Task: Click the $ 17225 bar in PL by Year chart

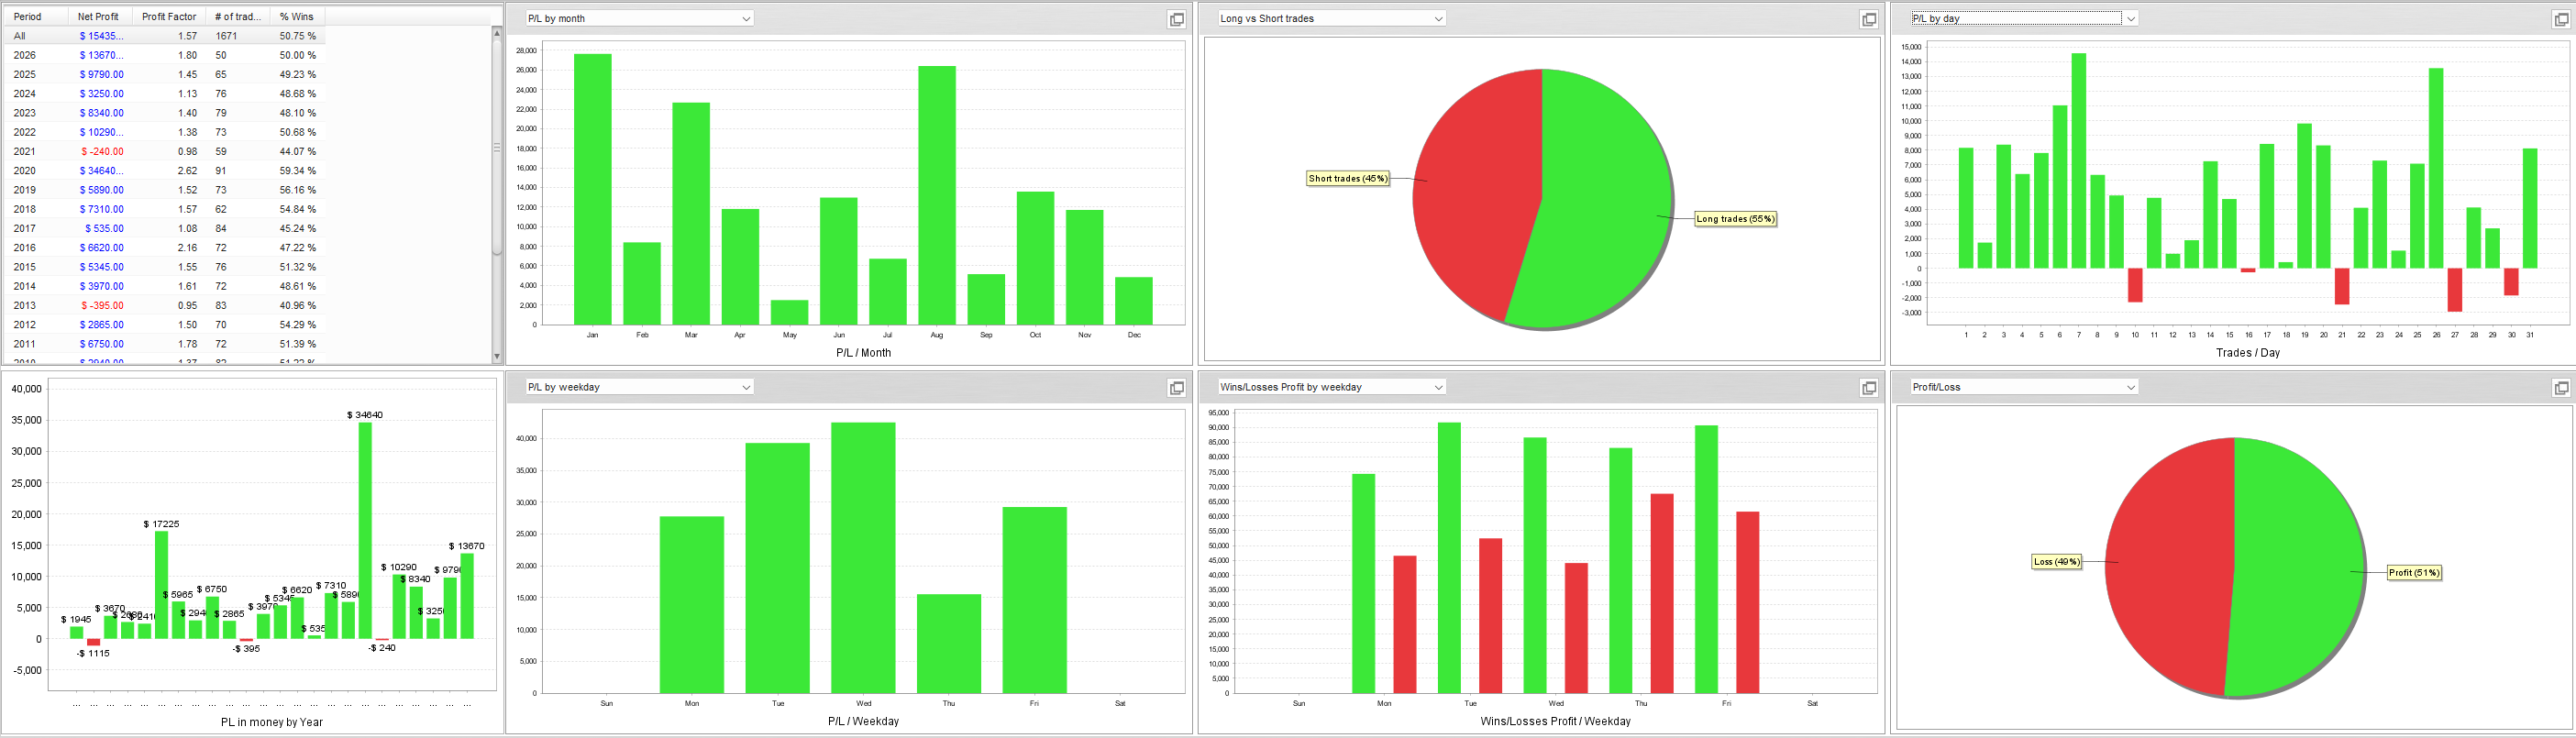Action: click(162, 585)
